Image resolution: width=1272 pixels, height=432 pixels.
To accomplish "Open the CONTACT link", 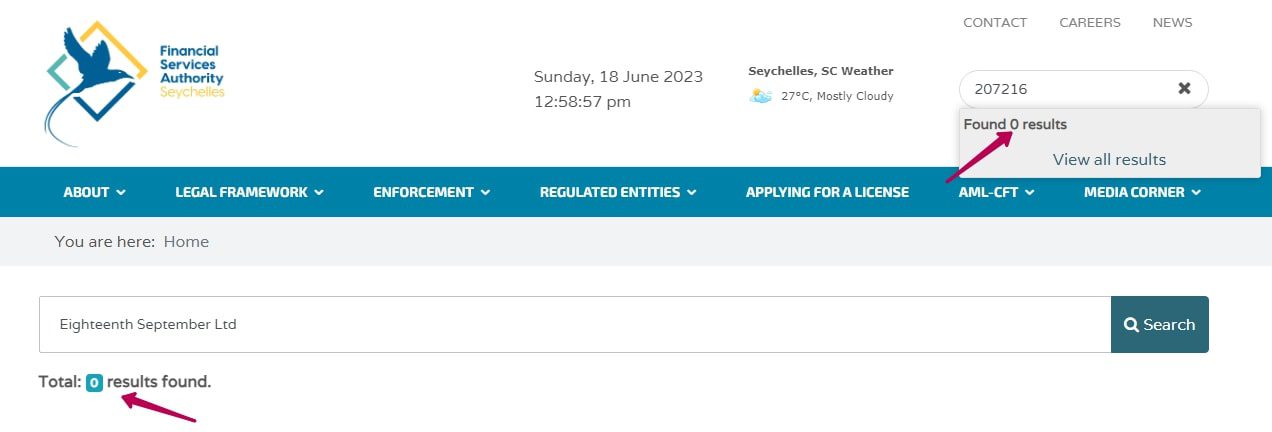I will [x=995, y=22].
